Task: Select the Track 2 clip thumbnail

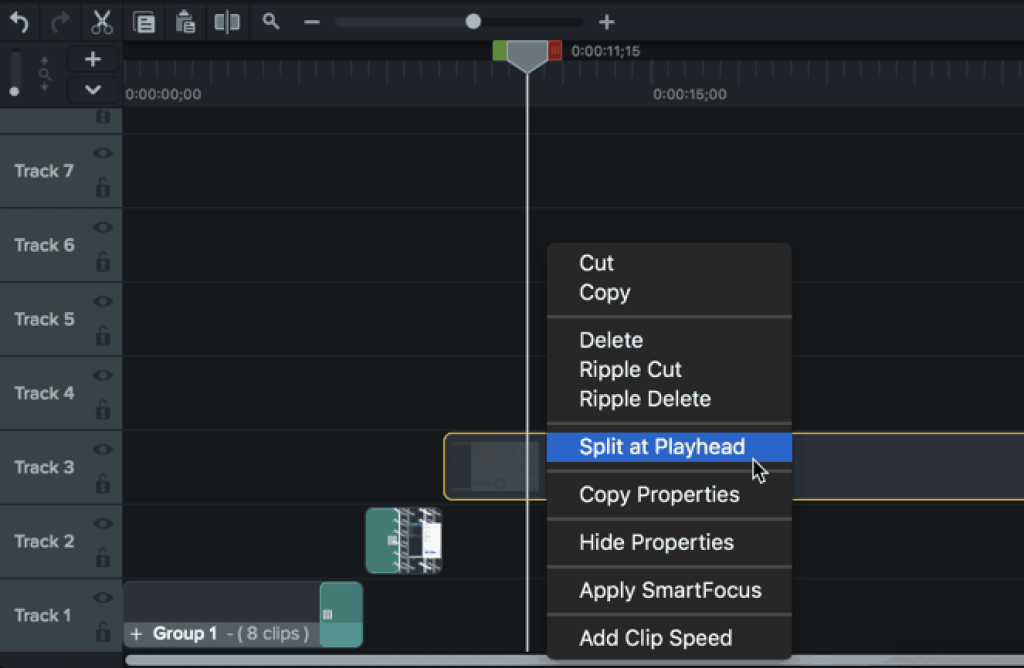Action: click(404, 540)
